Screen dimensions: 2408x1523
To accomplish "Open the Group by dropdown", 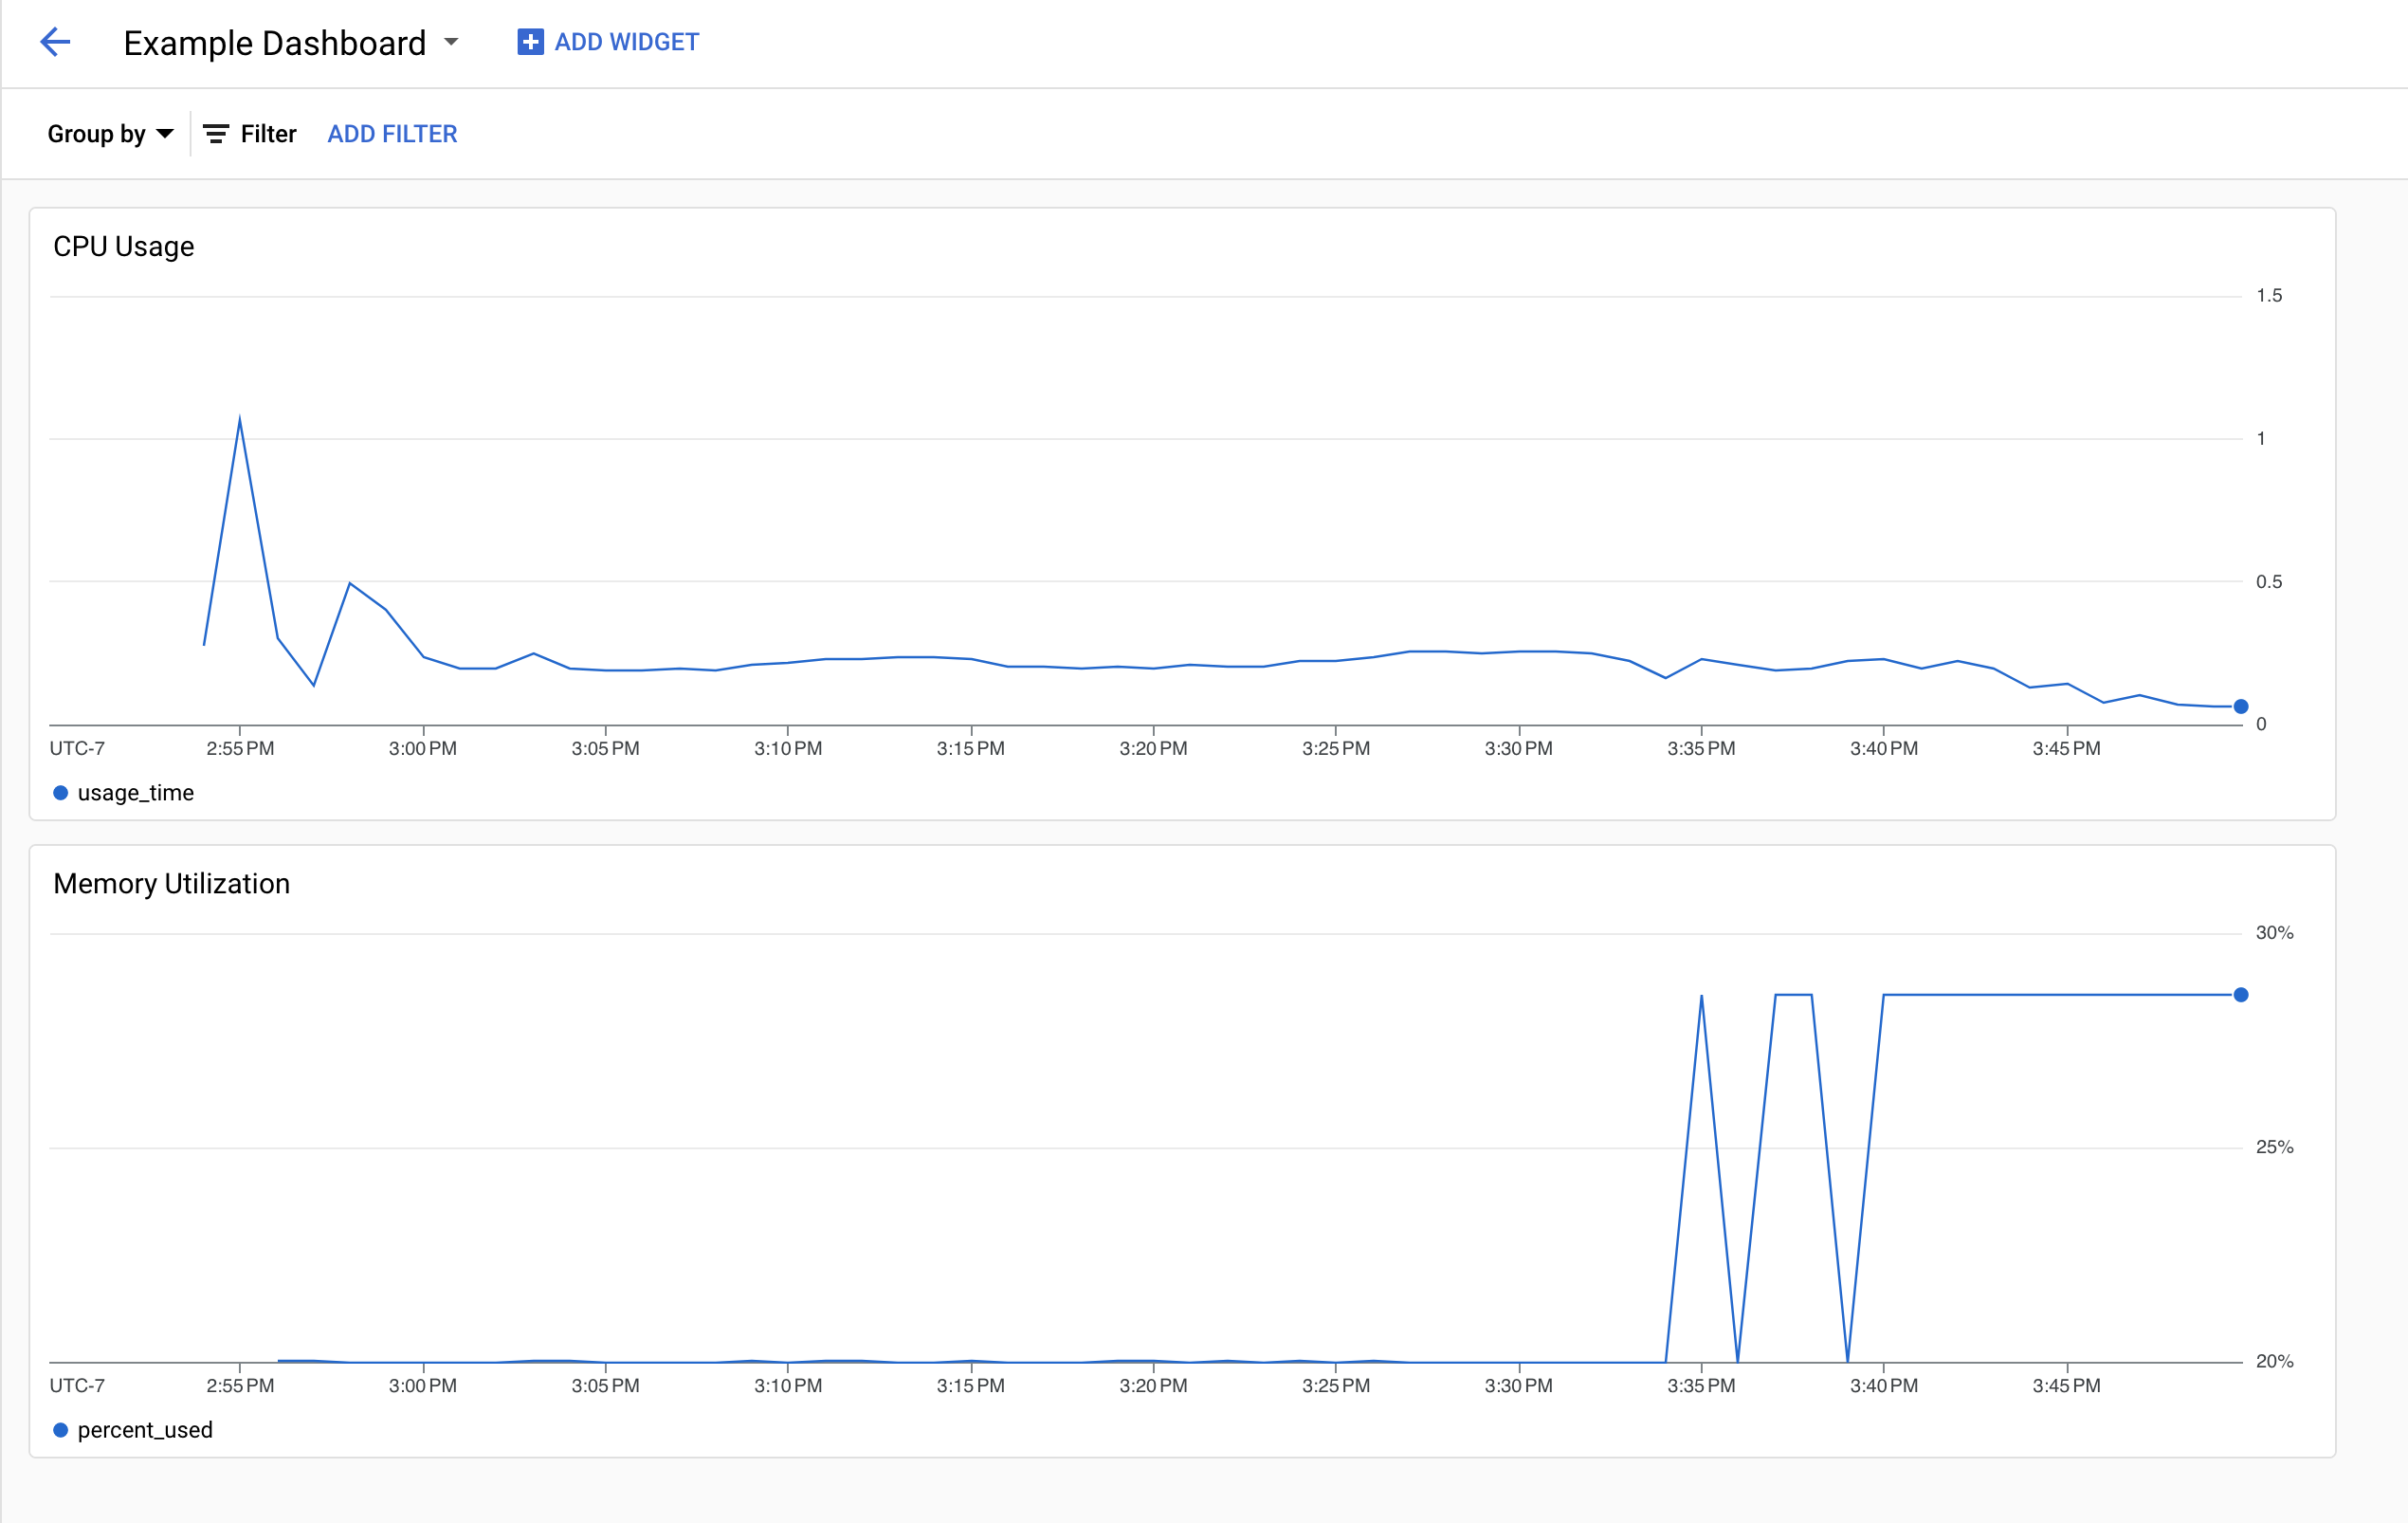I will pyautogui.click(x=110, y=133).
